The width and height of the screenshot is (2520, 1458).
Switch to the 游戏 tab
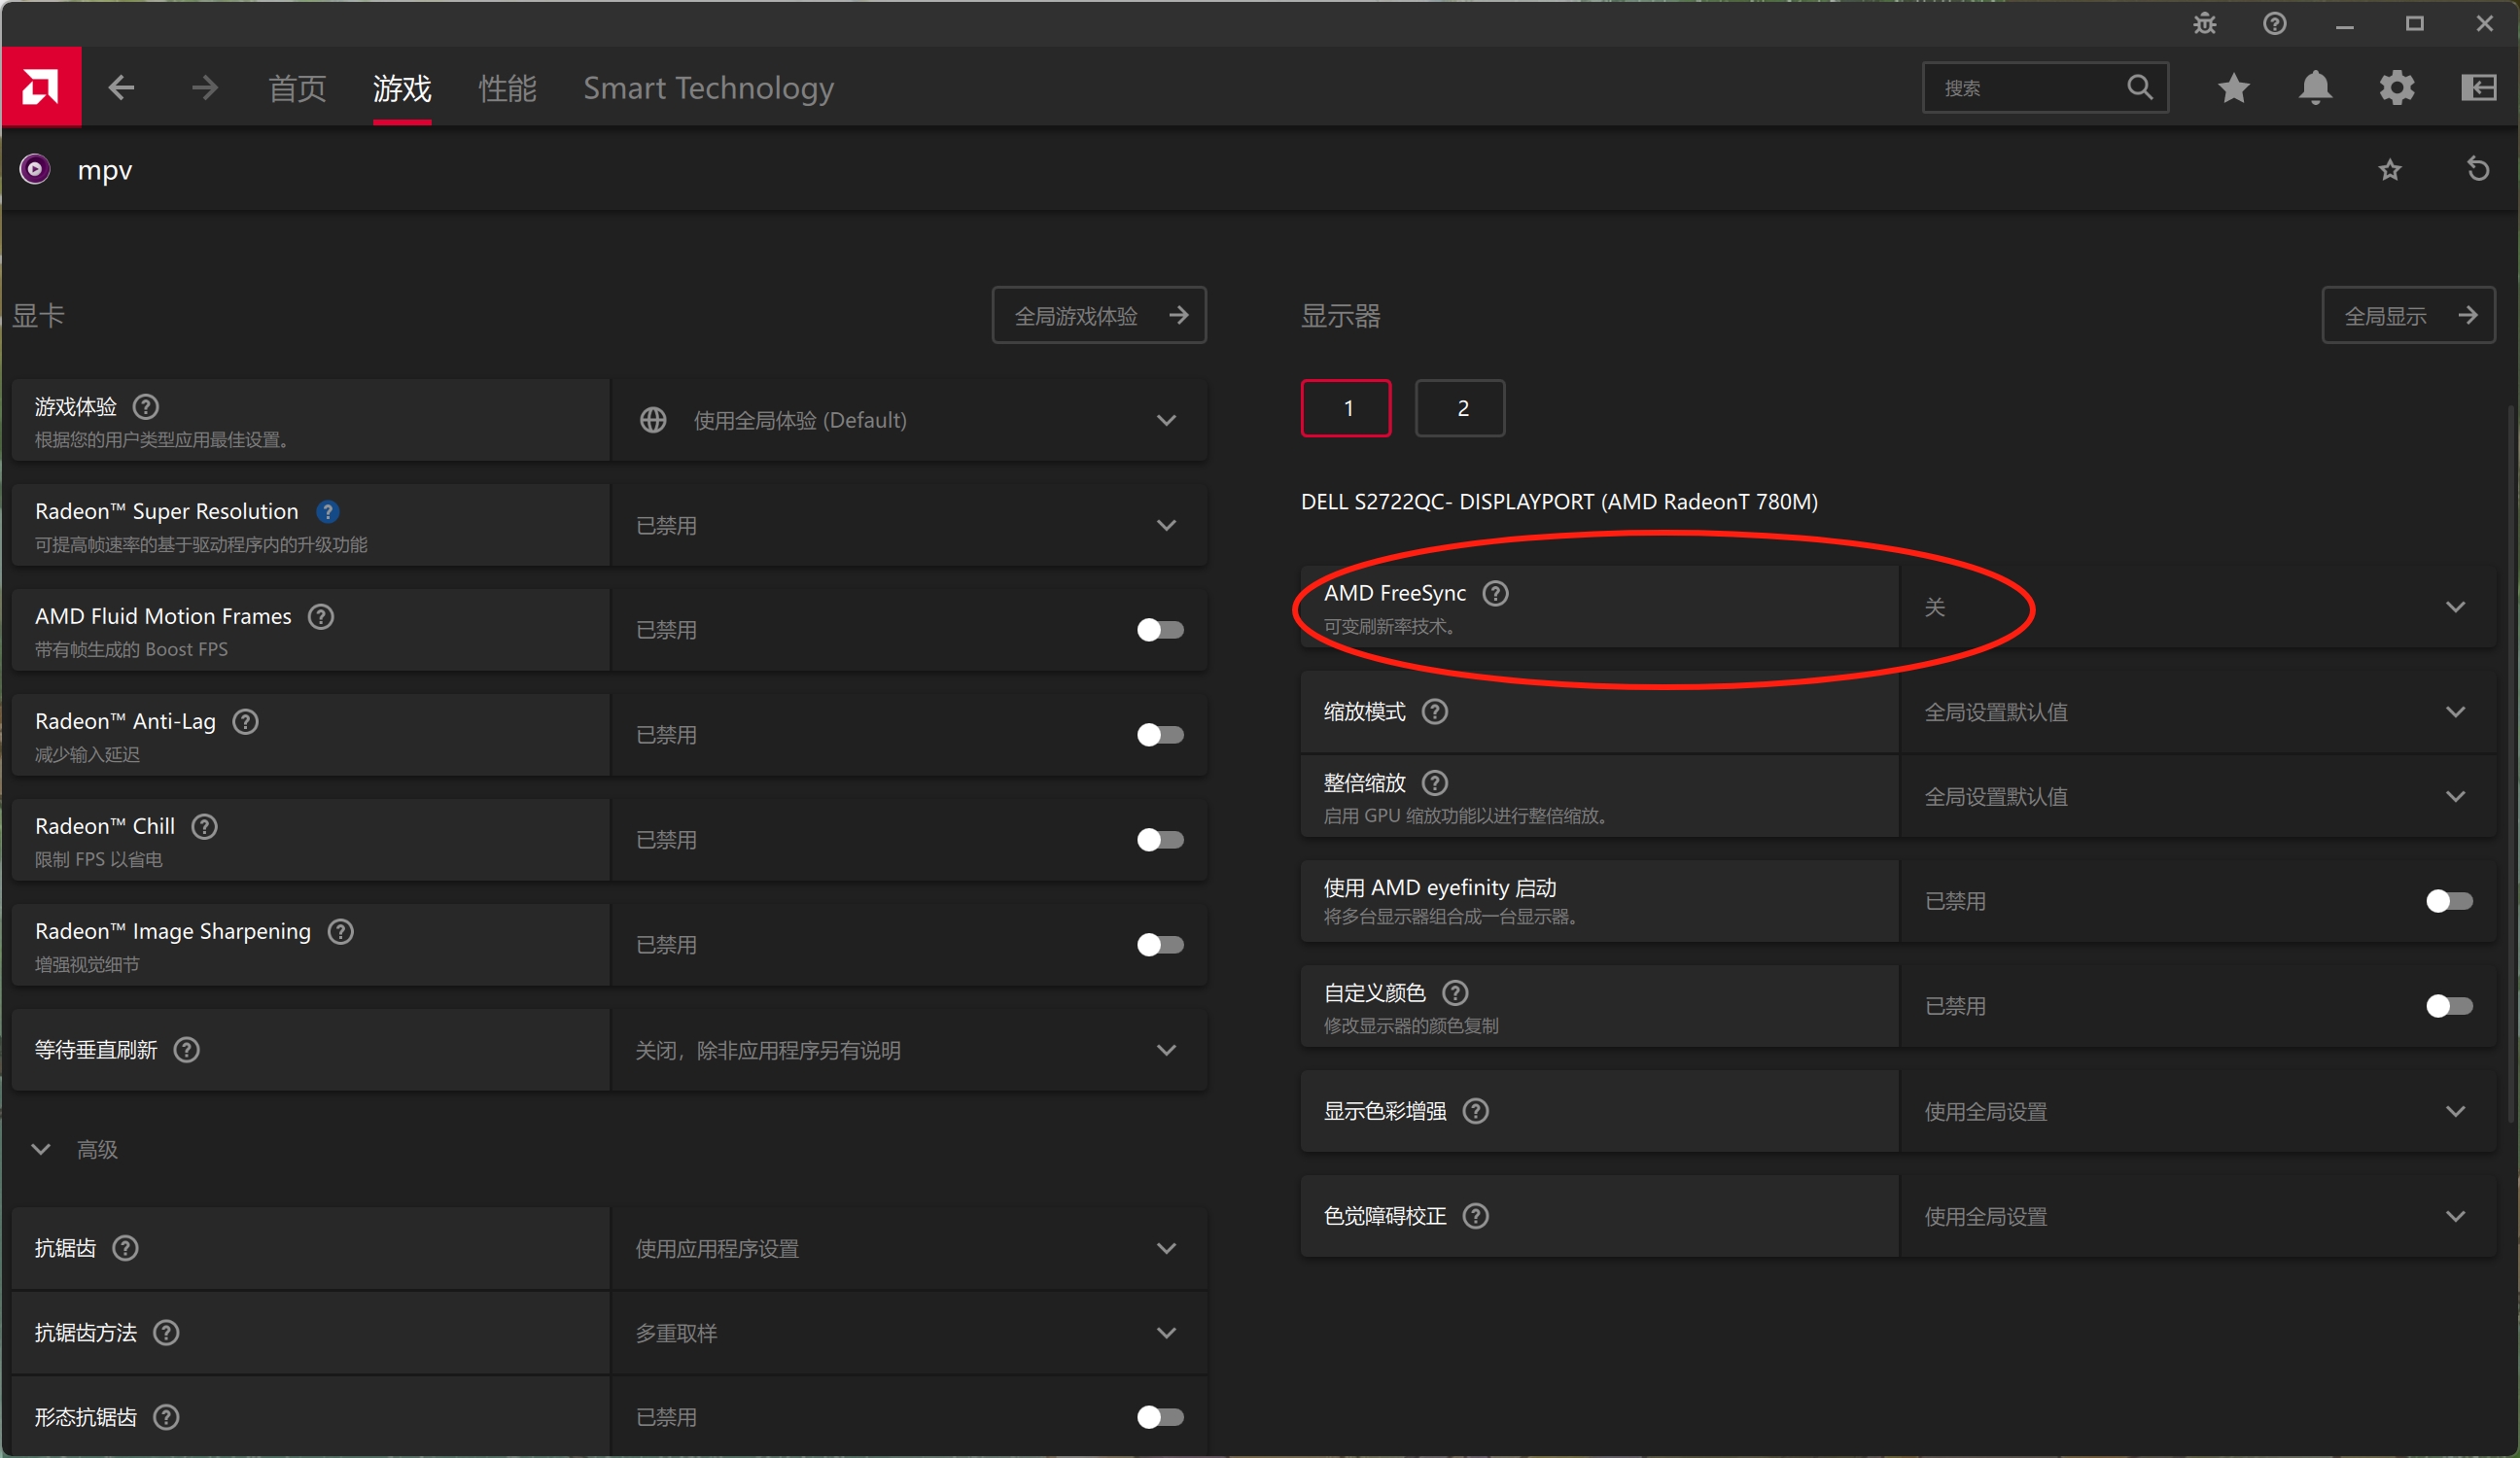(402, 88)
